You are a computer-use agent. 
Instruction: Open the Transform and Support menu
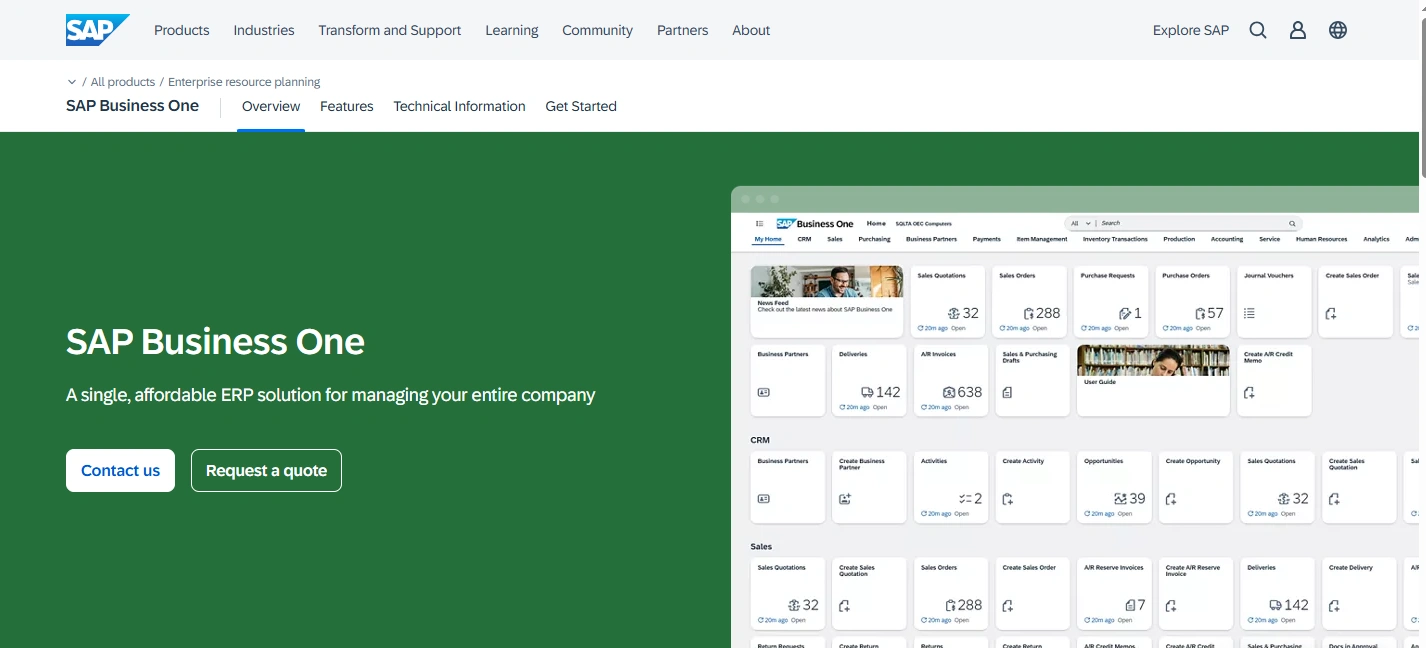[390, 30]
